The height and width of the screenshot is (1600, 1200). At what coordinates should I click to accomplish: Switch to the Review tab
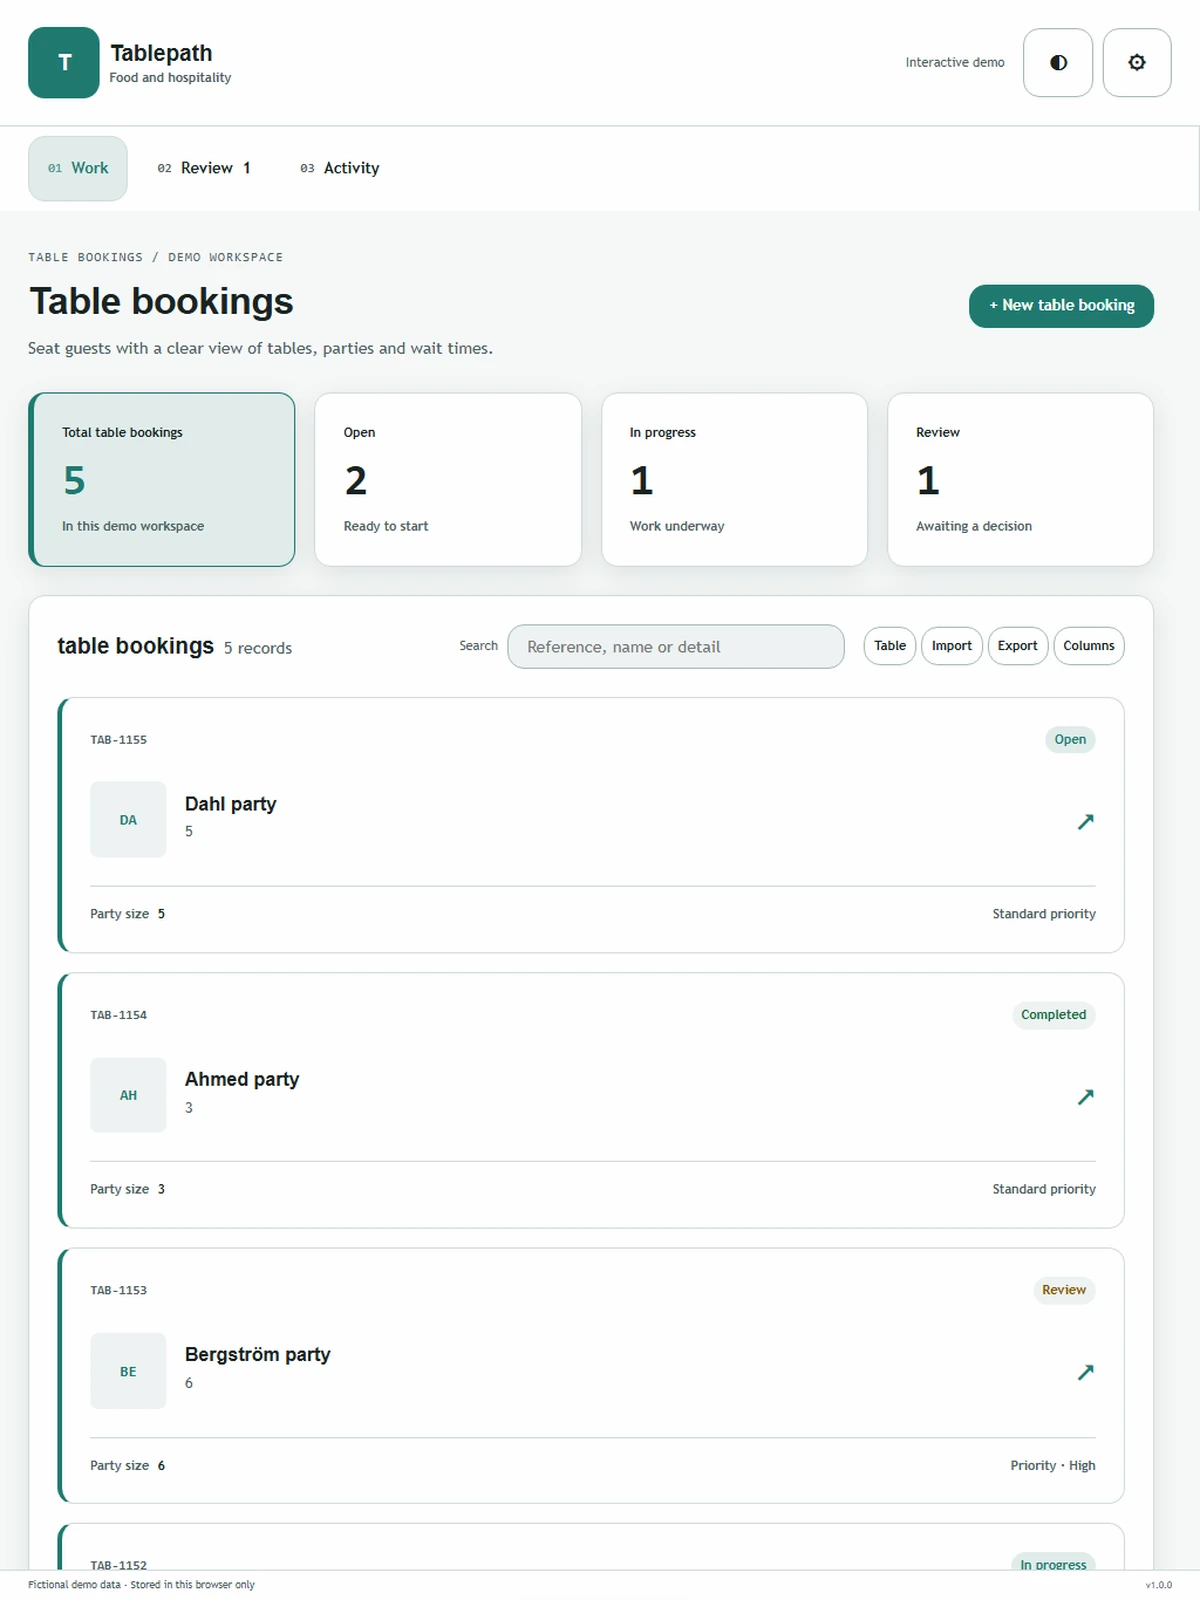pyautogui.click(x=204, y=168)
